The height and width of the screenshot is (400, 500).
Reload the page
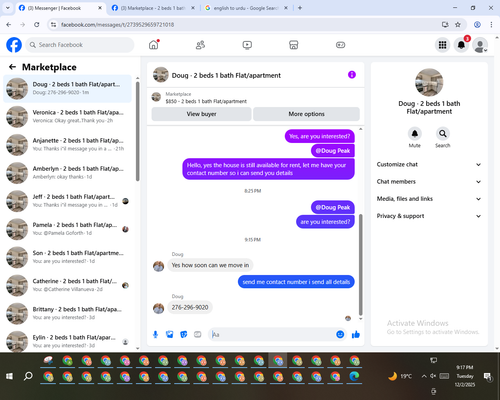(x=37, y=25)
